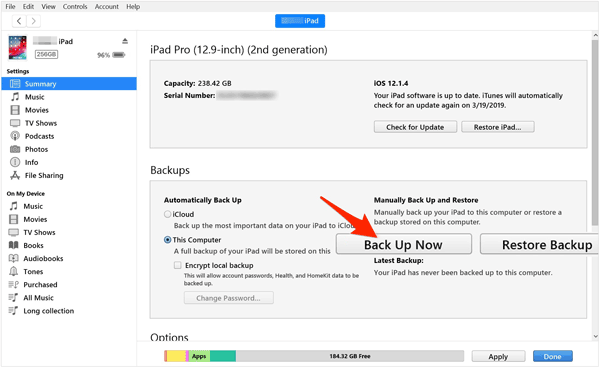This screenshot has width=600, height=368.
Task: Click the File Sharing label
Action: 44,176
